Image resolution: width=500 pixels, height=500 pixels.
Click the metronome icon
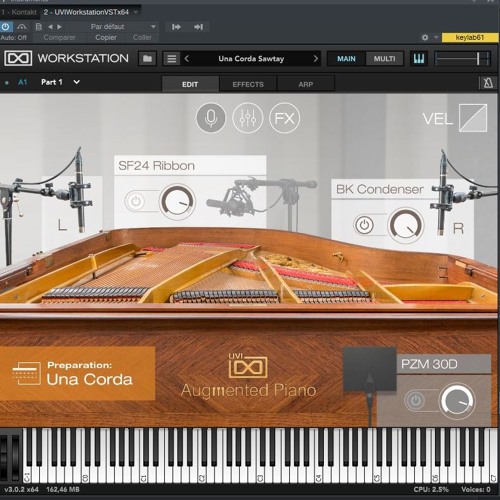click(488, 83)
